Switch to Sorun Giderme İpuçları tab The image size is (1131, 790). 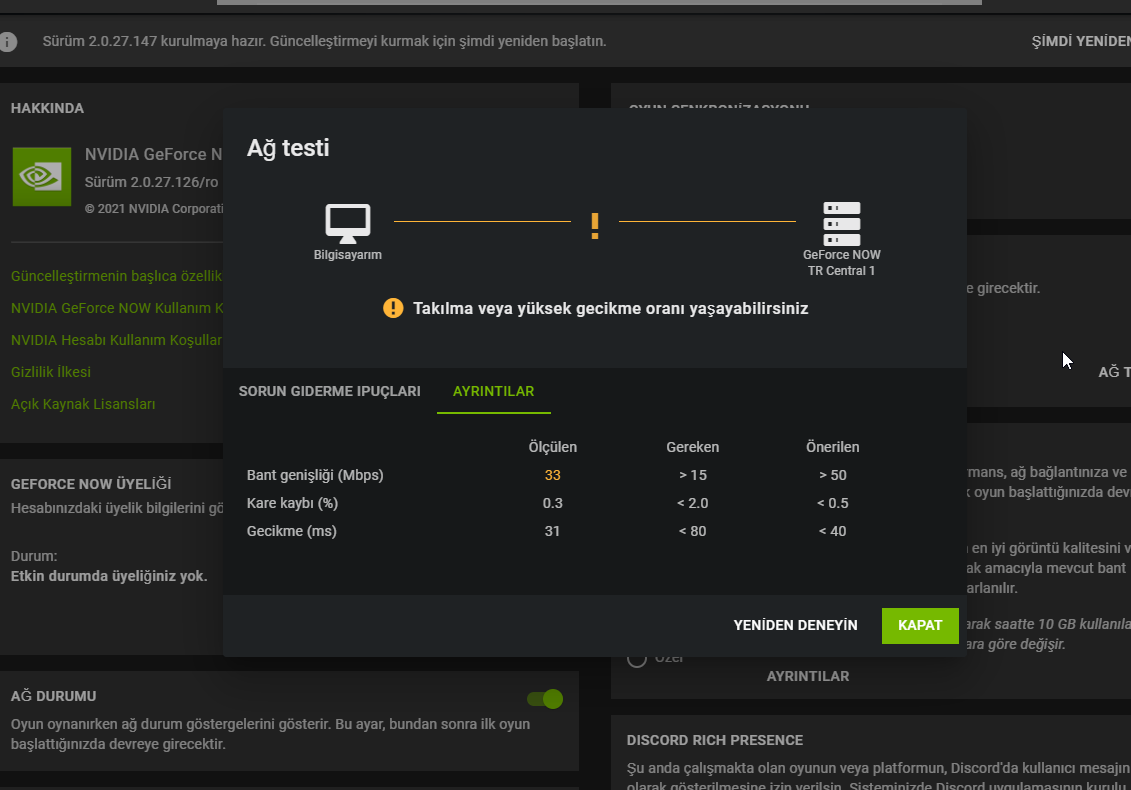pos(330,391)
